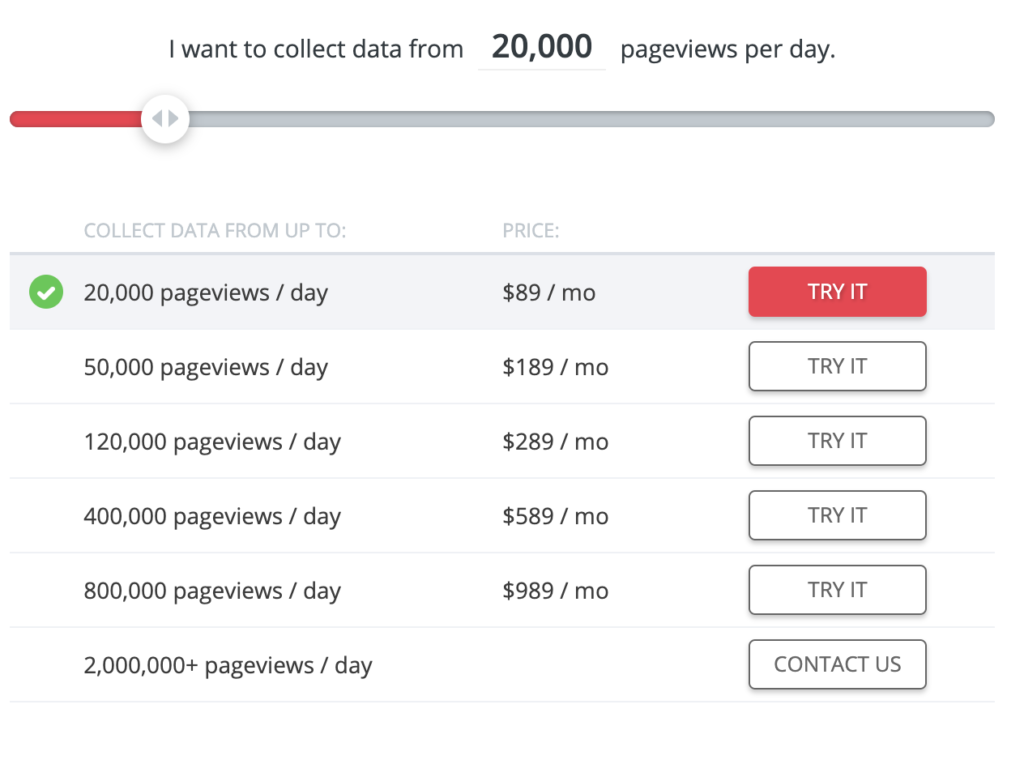The height and width of the screenshot is (760, 1024).
Task: Click CONTACT US for 2,000,000+ pageviews
Action: coord(837,664)
